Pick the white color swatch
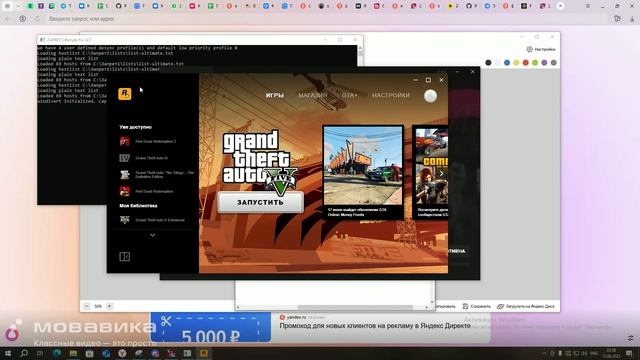This screenshot has height=360, width=640. (498, 62)
